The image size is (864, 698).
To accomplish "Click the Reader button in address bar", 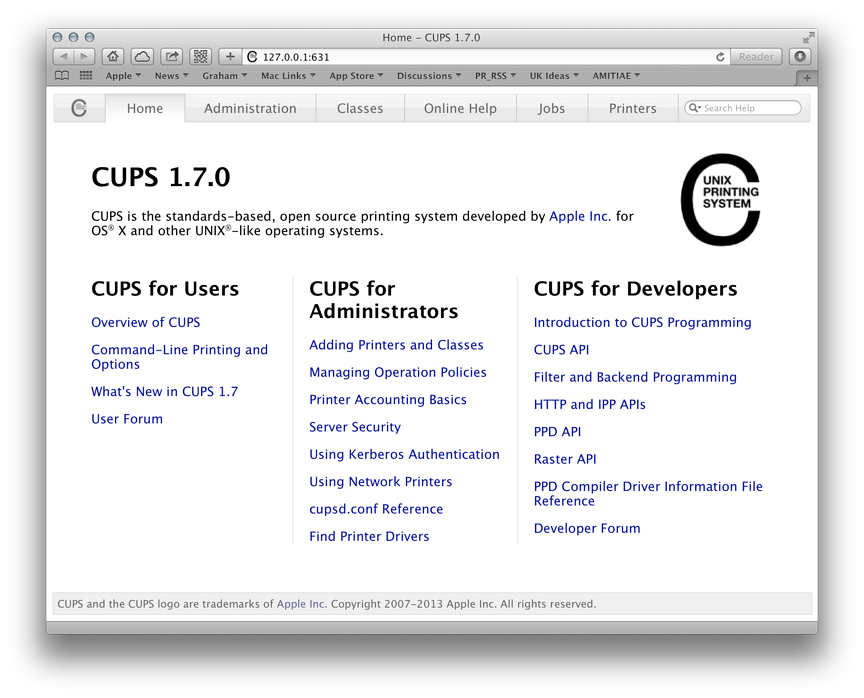I will (x=756, y=57).
